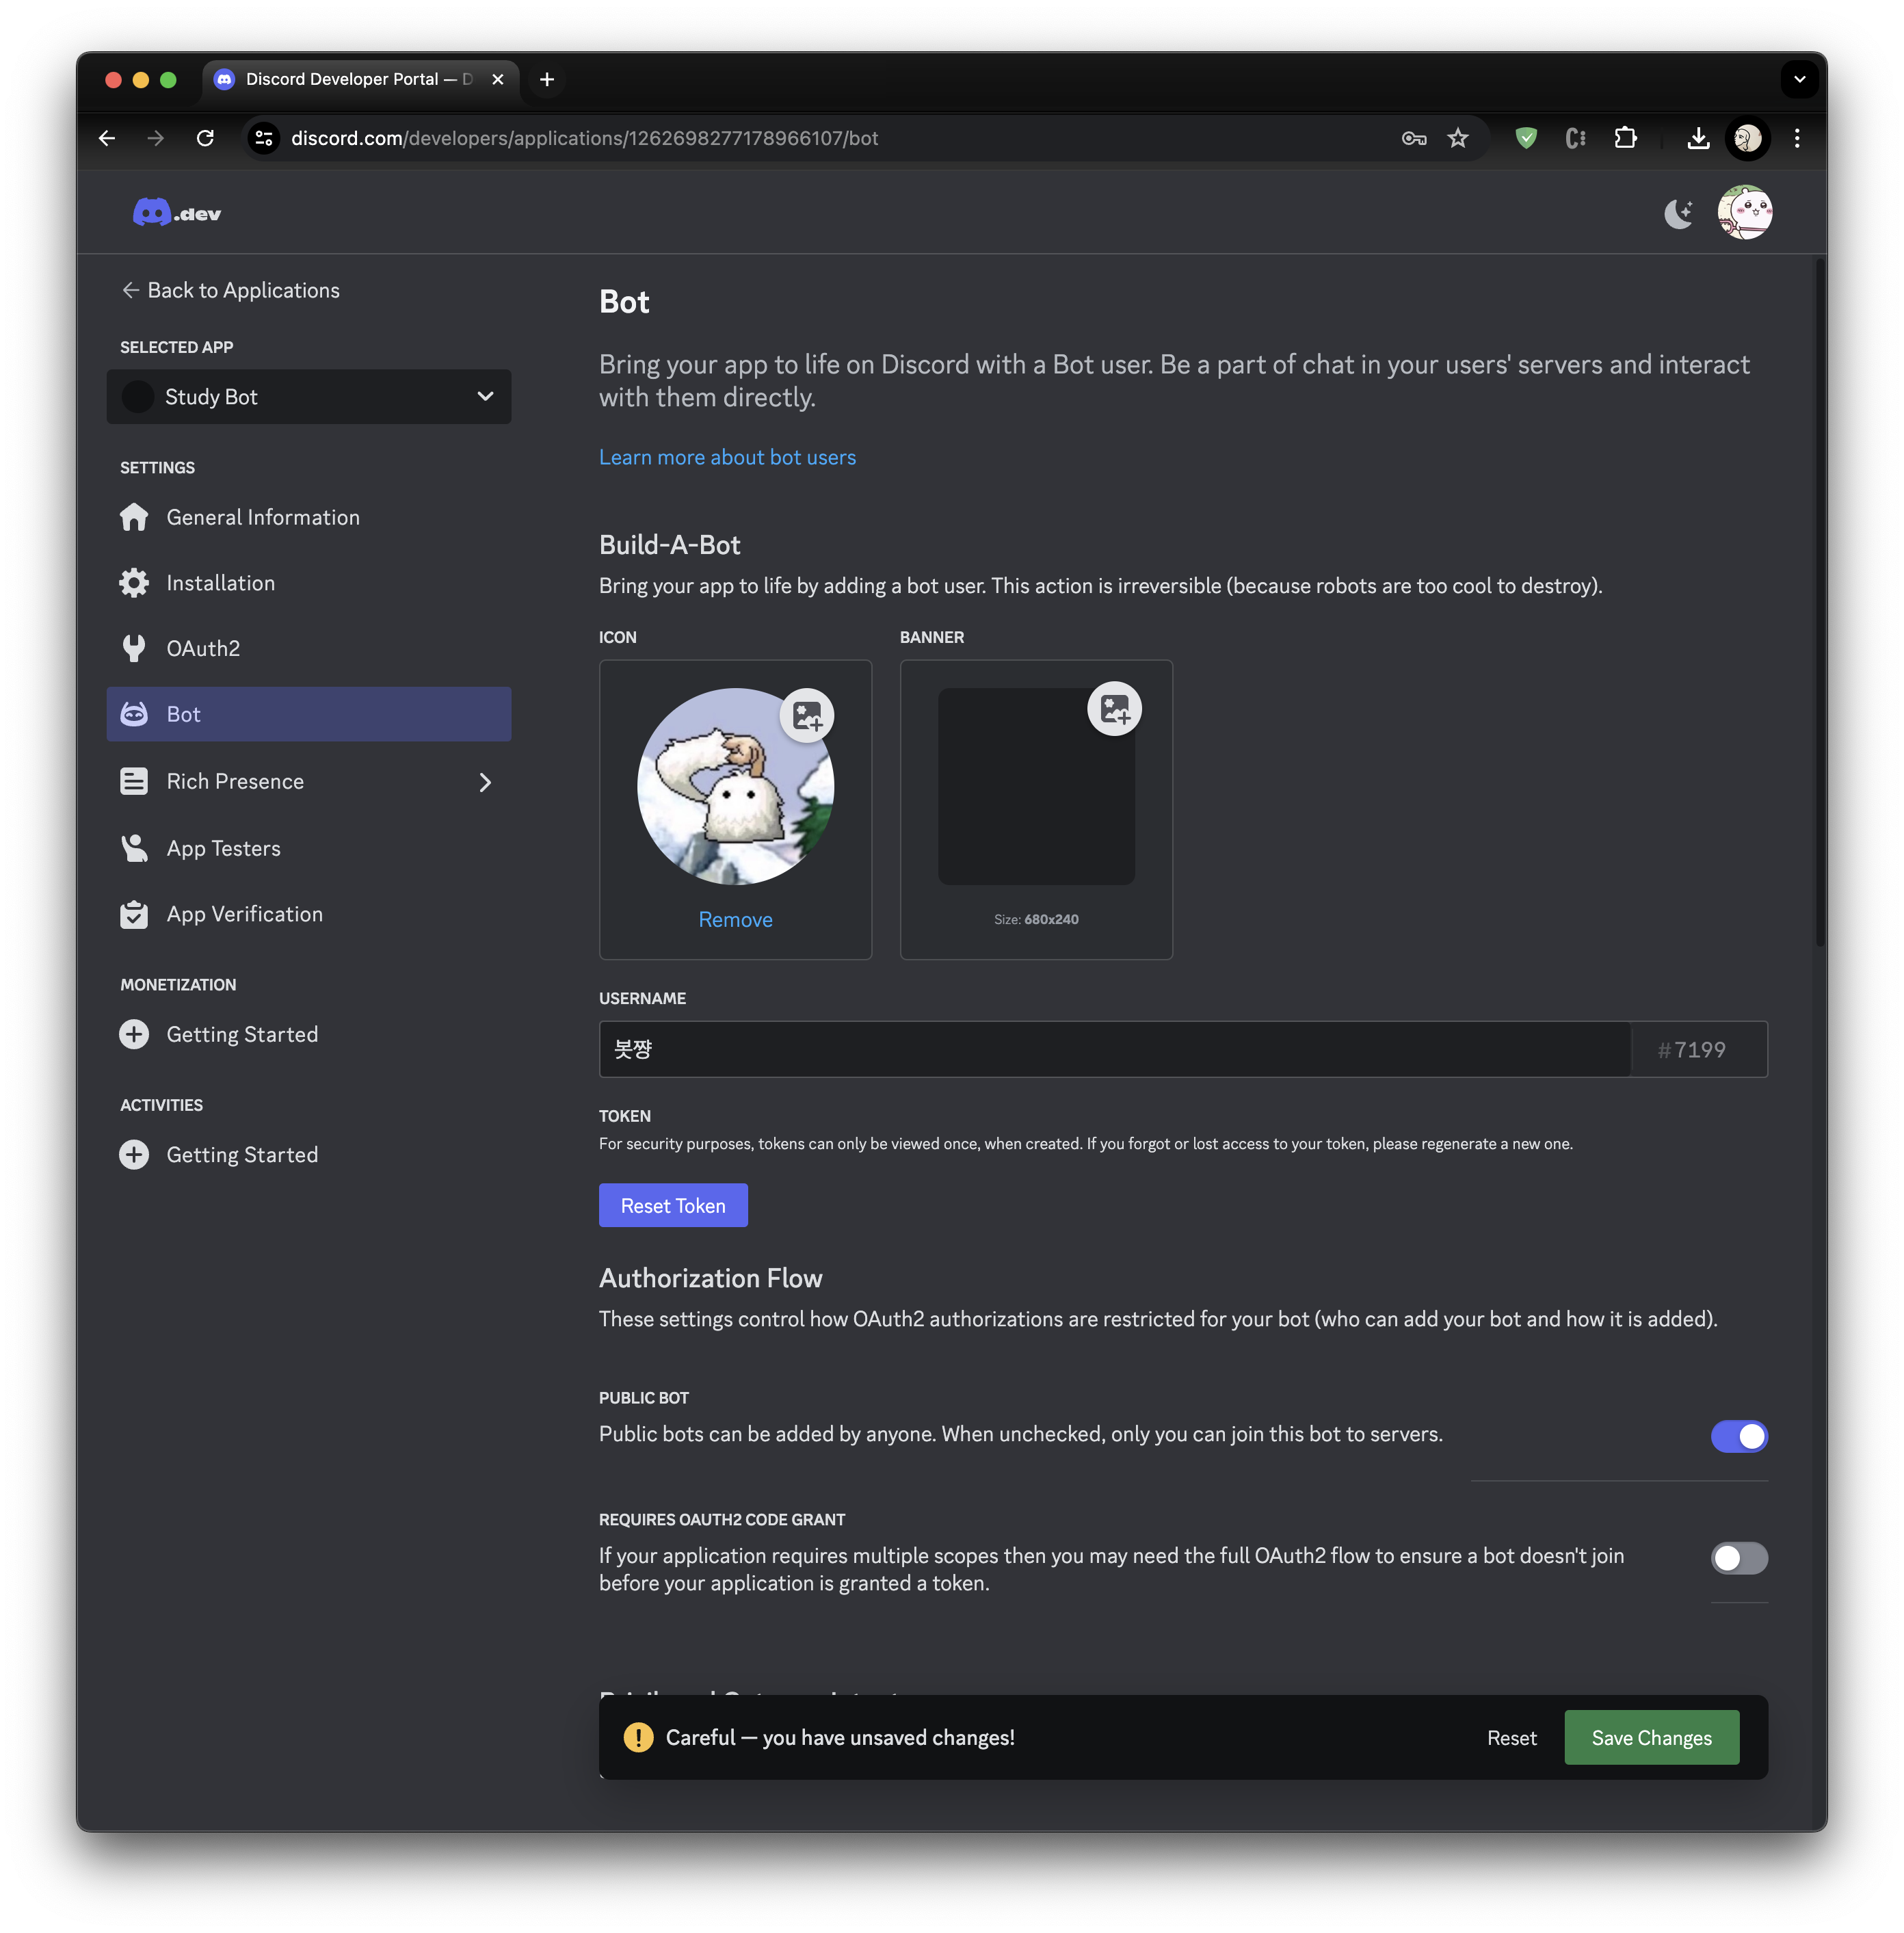Open Installation settings page
The height and width of the screenshot is (1933, 1904).
(x=309, y=583)
